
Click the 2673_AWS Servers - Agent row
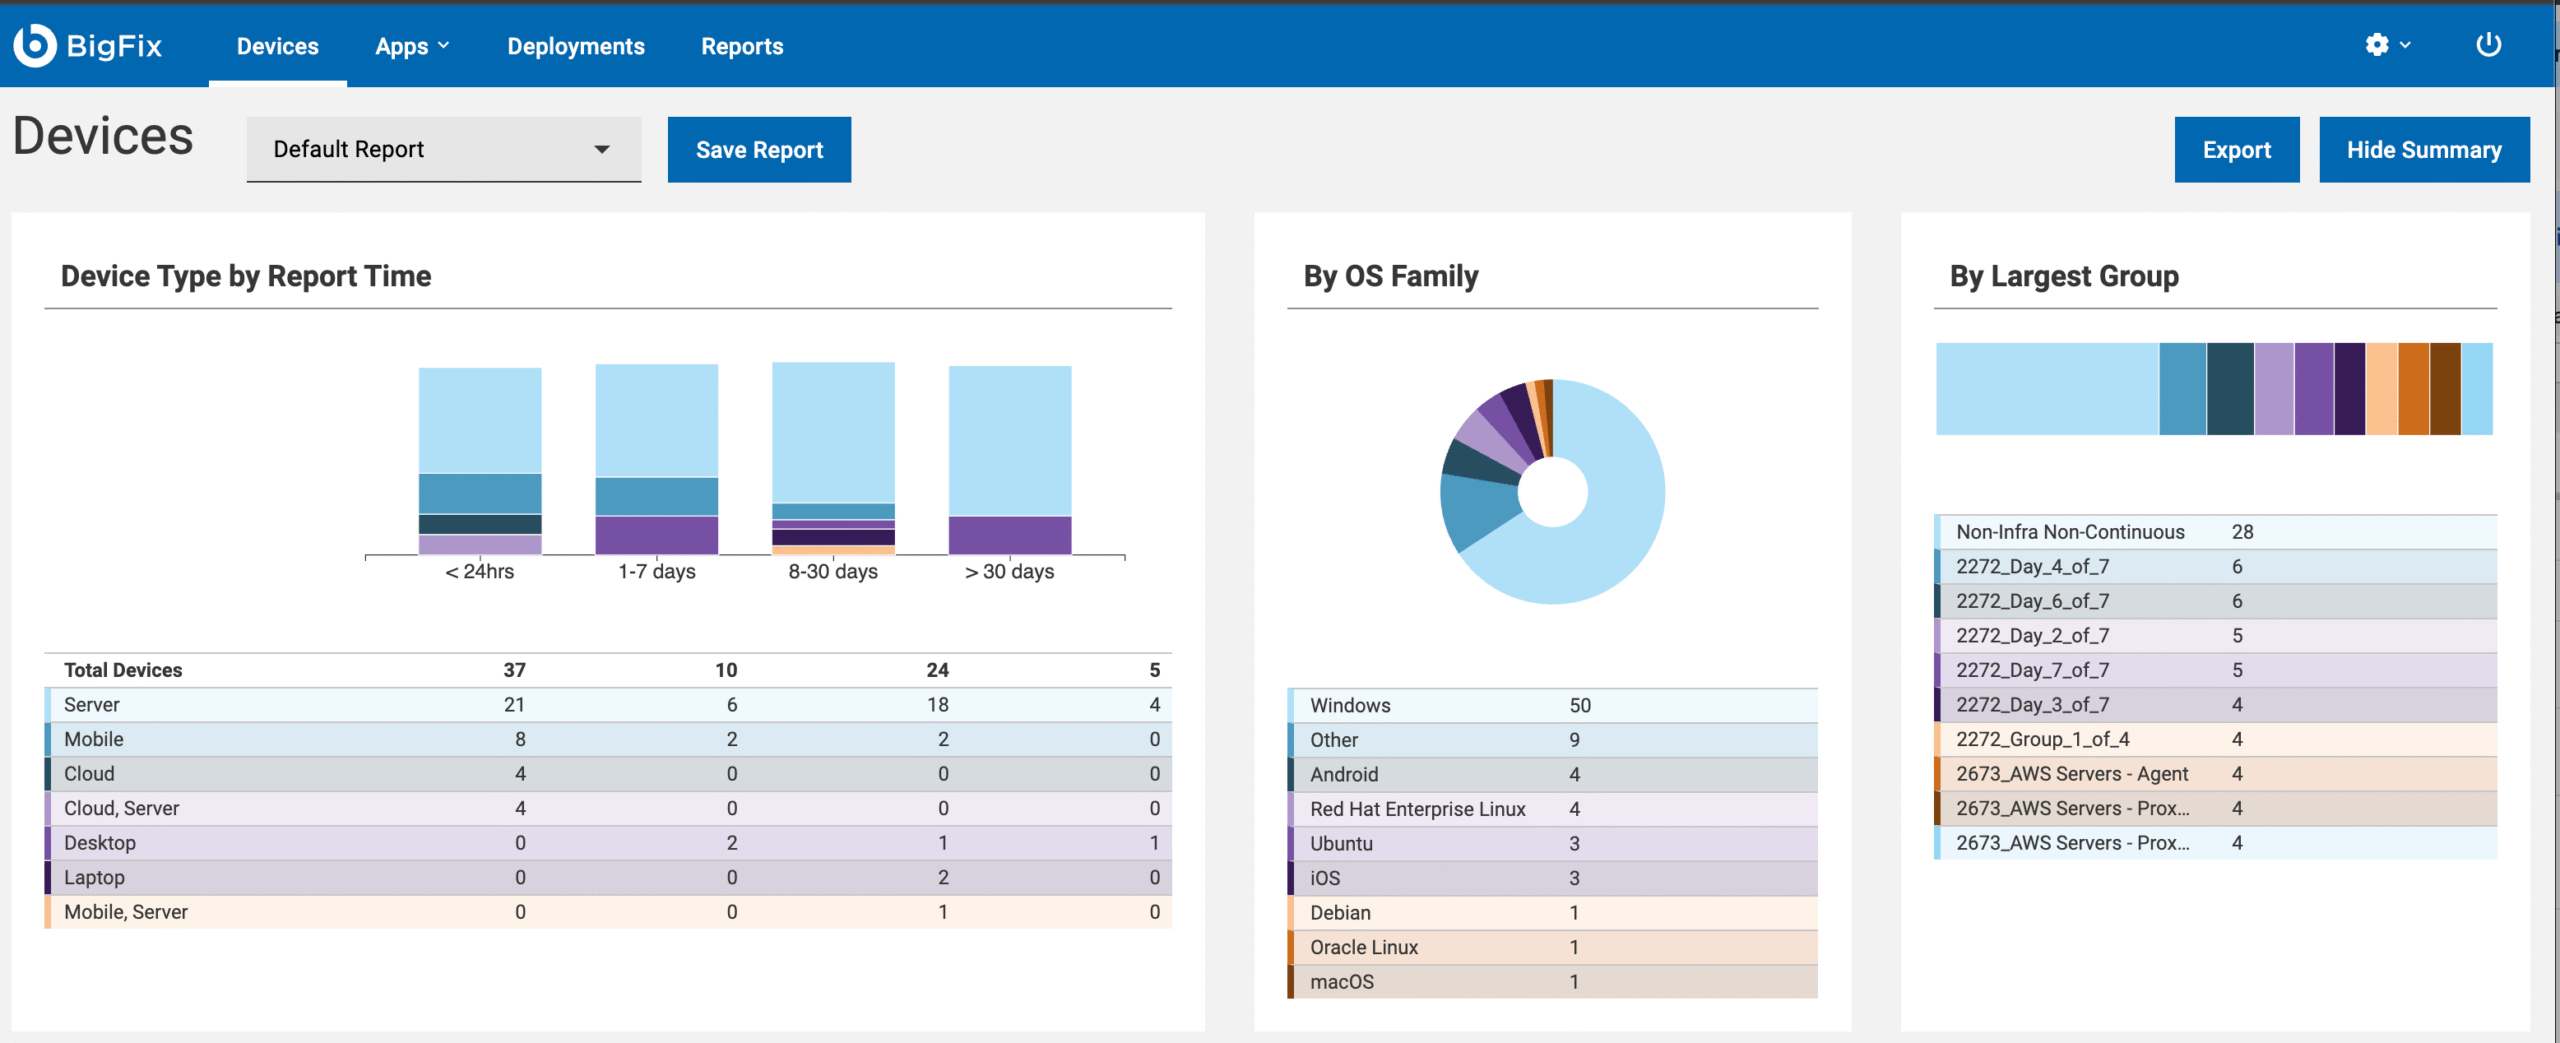click(2215, 774)
